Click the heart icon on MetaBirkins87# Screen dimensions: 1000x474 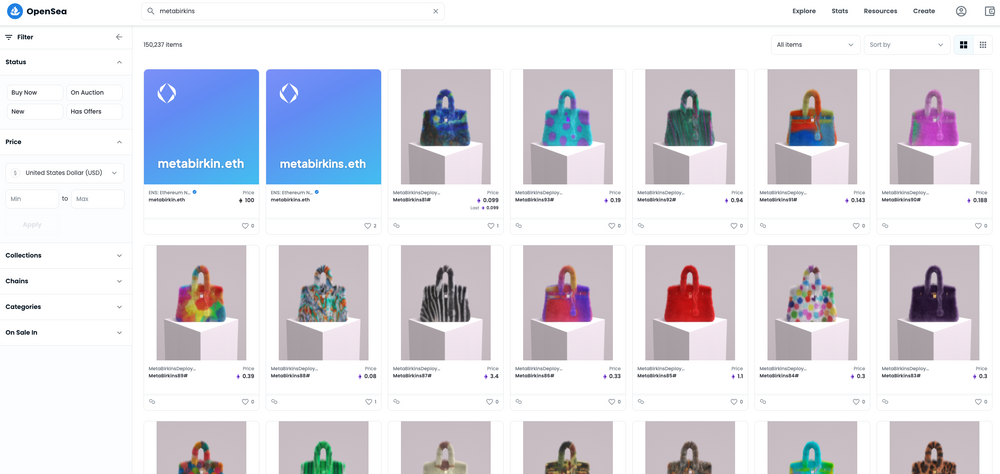tap(489, 402)
